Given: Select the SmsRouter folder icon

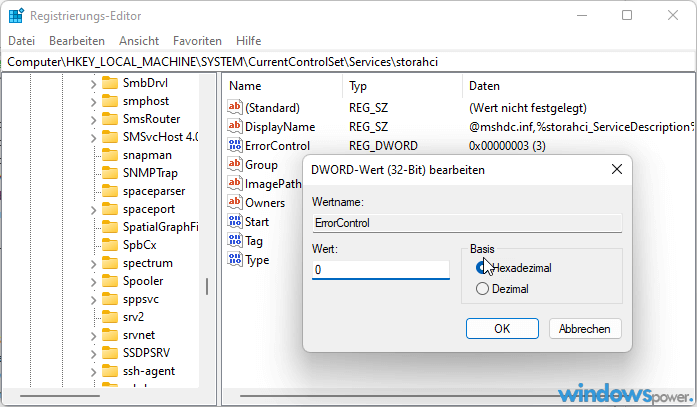Looking at the screenshot, I should click(110, 119).
